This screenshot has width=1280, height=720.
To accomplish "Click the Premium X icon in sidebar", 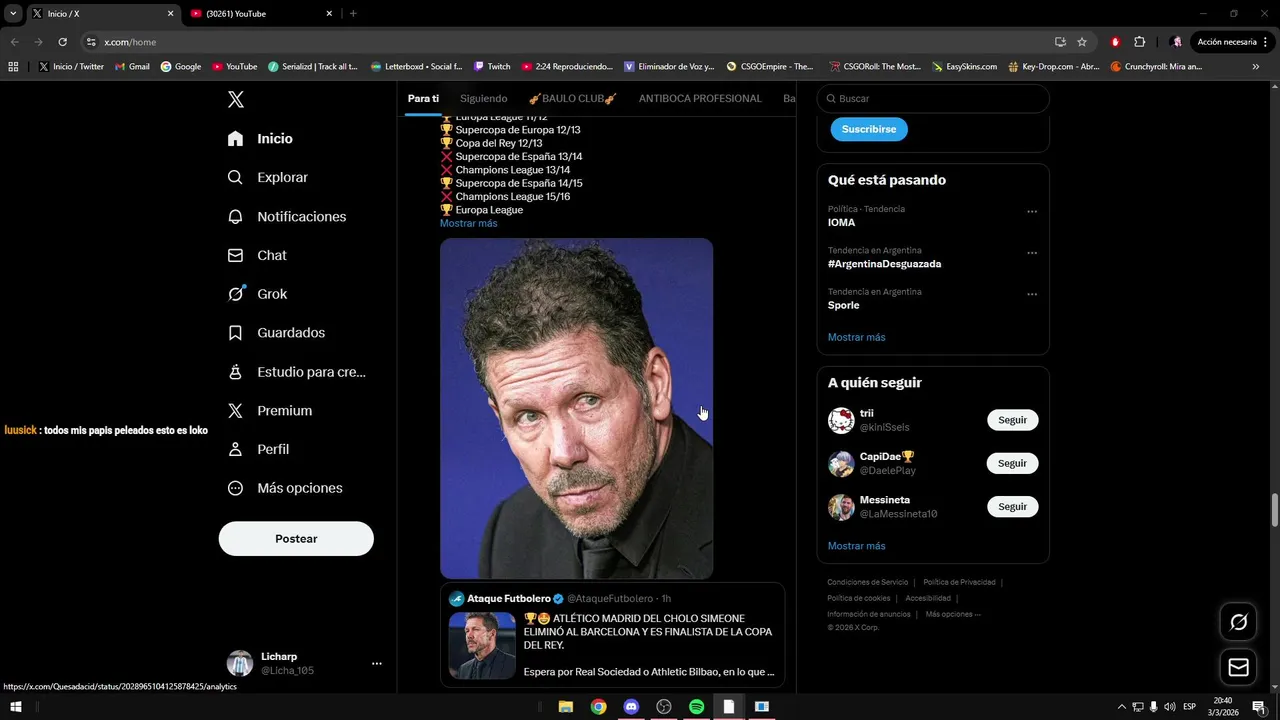I will click(235, 411).
